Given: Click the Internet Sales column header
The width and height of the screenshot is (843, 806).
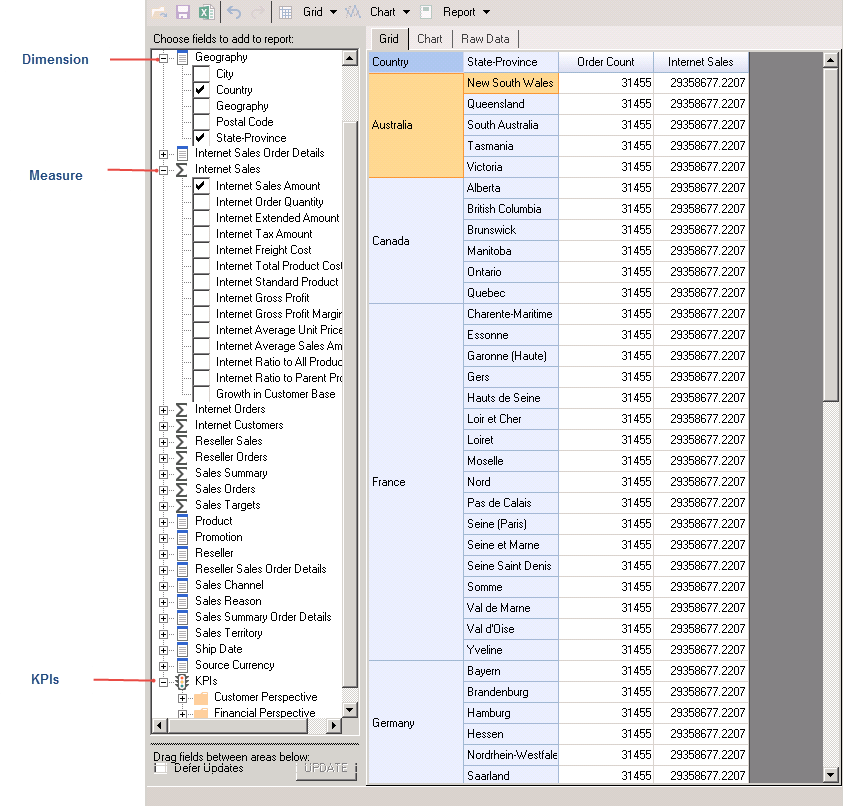Looking at the screenshot, I should click(x=700, y=62).
